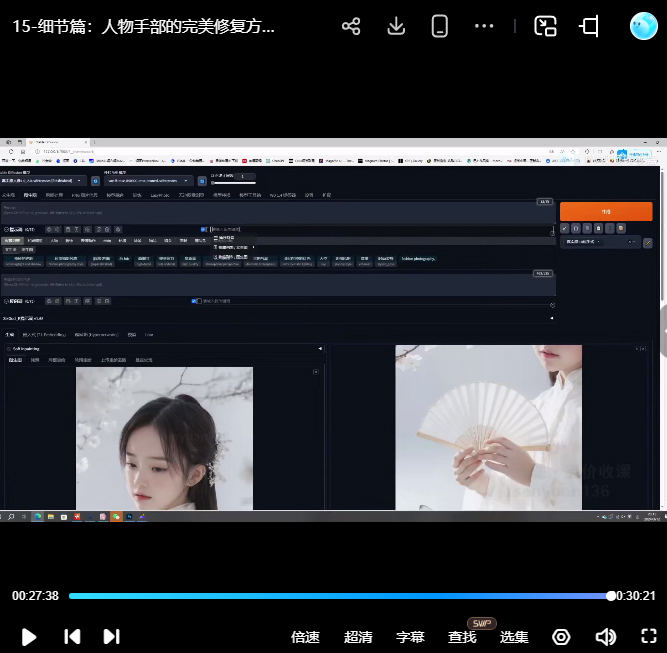Share this video using the share icon

click(x=351, y=27)
